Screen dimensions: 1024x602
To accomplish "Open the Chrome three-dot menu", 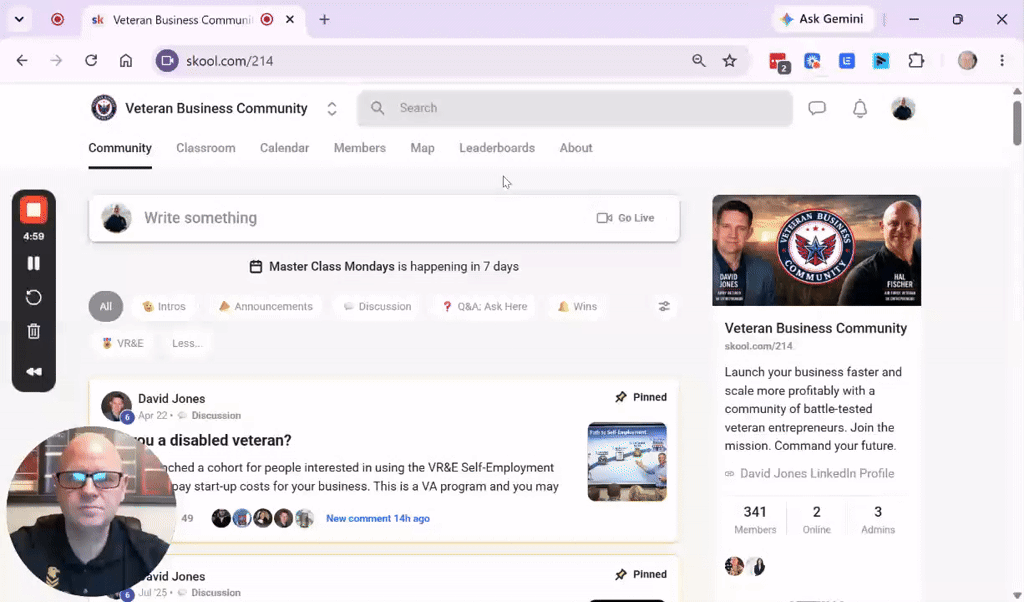I will pyautogui.click(x=1002, y=61).
